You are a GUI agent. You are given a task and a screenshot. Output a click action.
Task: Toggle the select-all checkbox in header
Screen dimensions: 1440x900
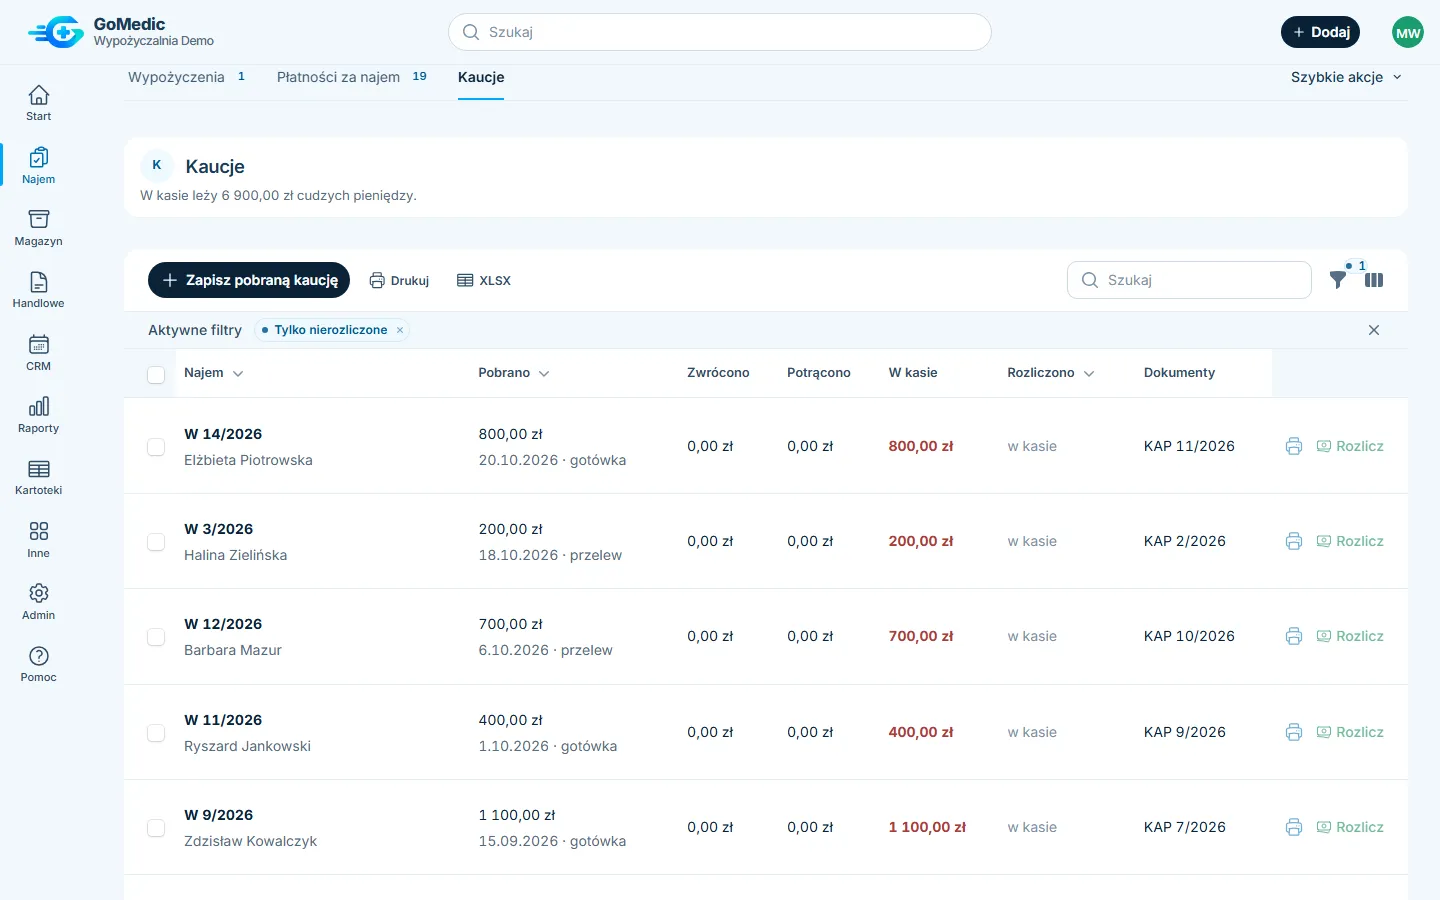156,374
